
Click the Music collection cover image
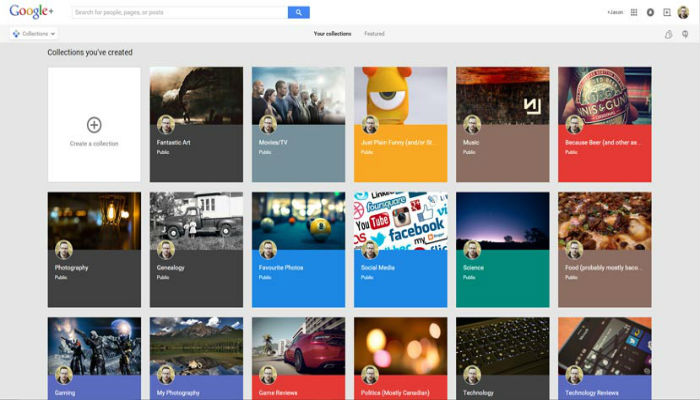[x=503, y=96]
